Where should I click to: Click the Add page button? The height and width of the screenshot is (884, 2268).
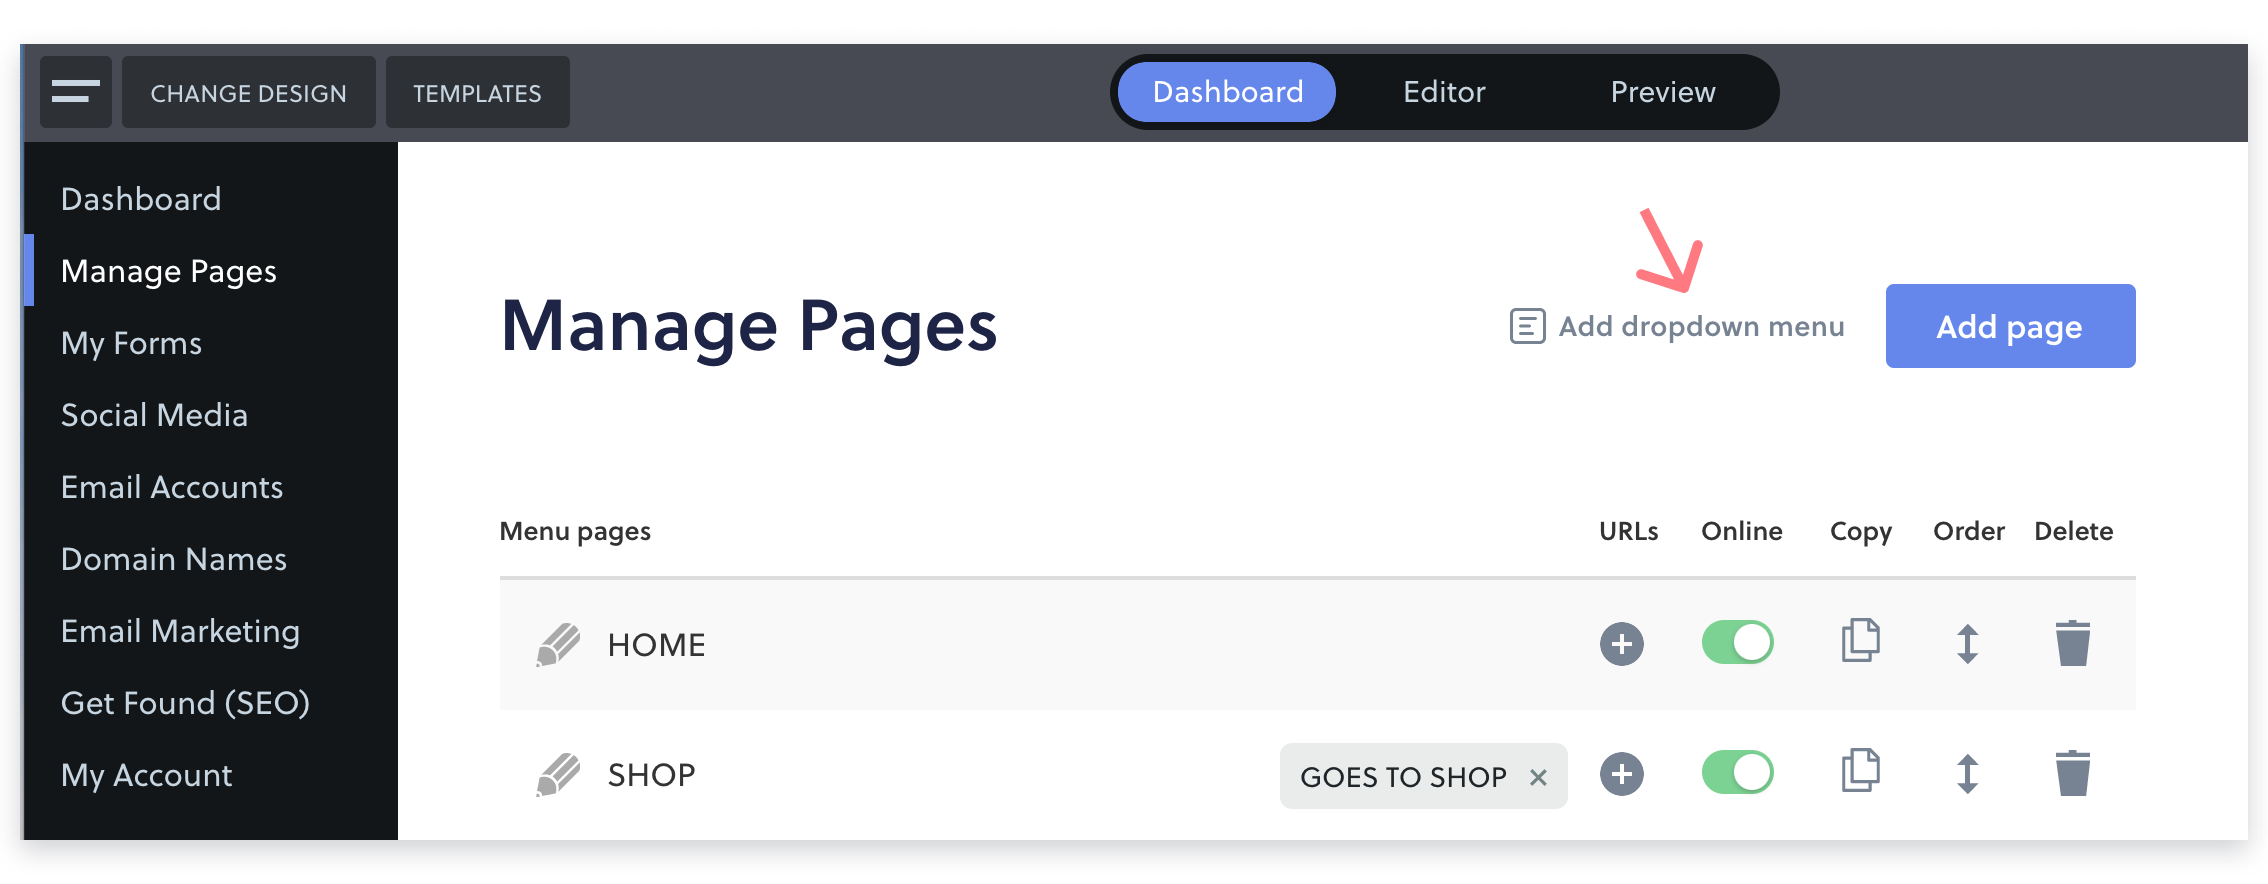[2009, 325]
